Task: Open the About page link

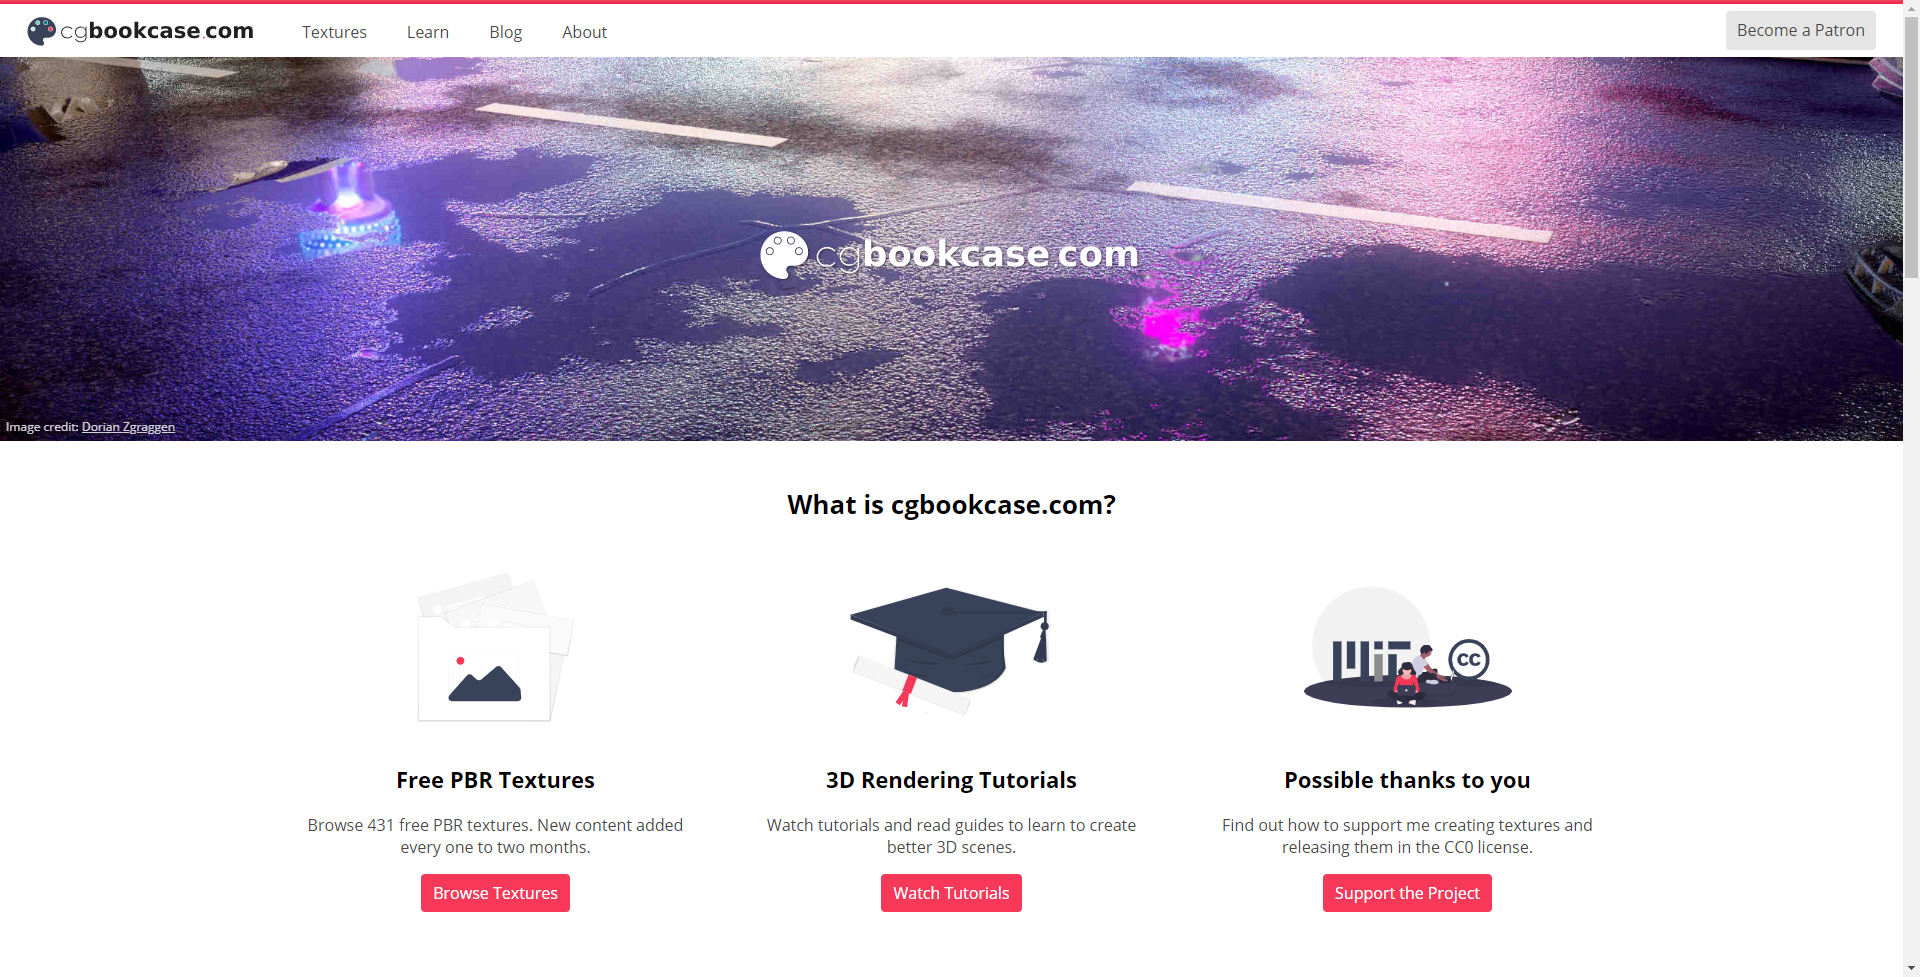Action: point(584,32)
